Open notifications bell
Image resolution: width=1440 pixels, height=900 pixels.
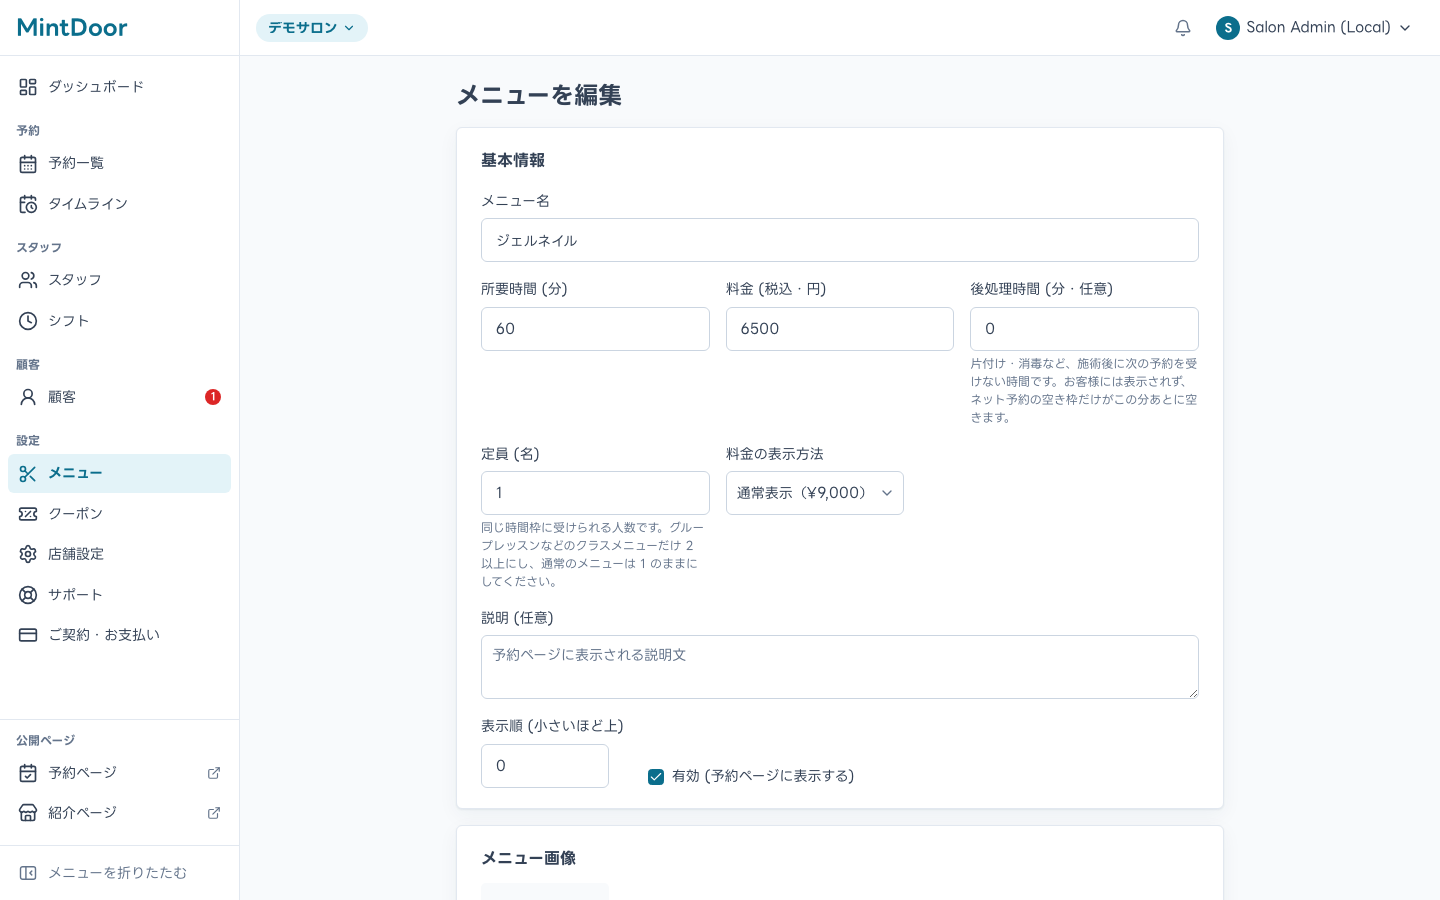[1183, 28]
